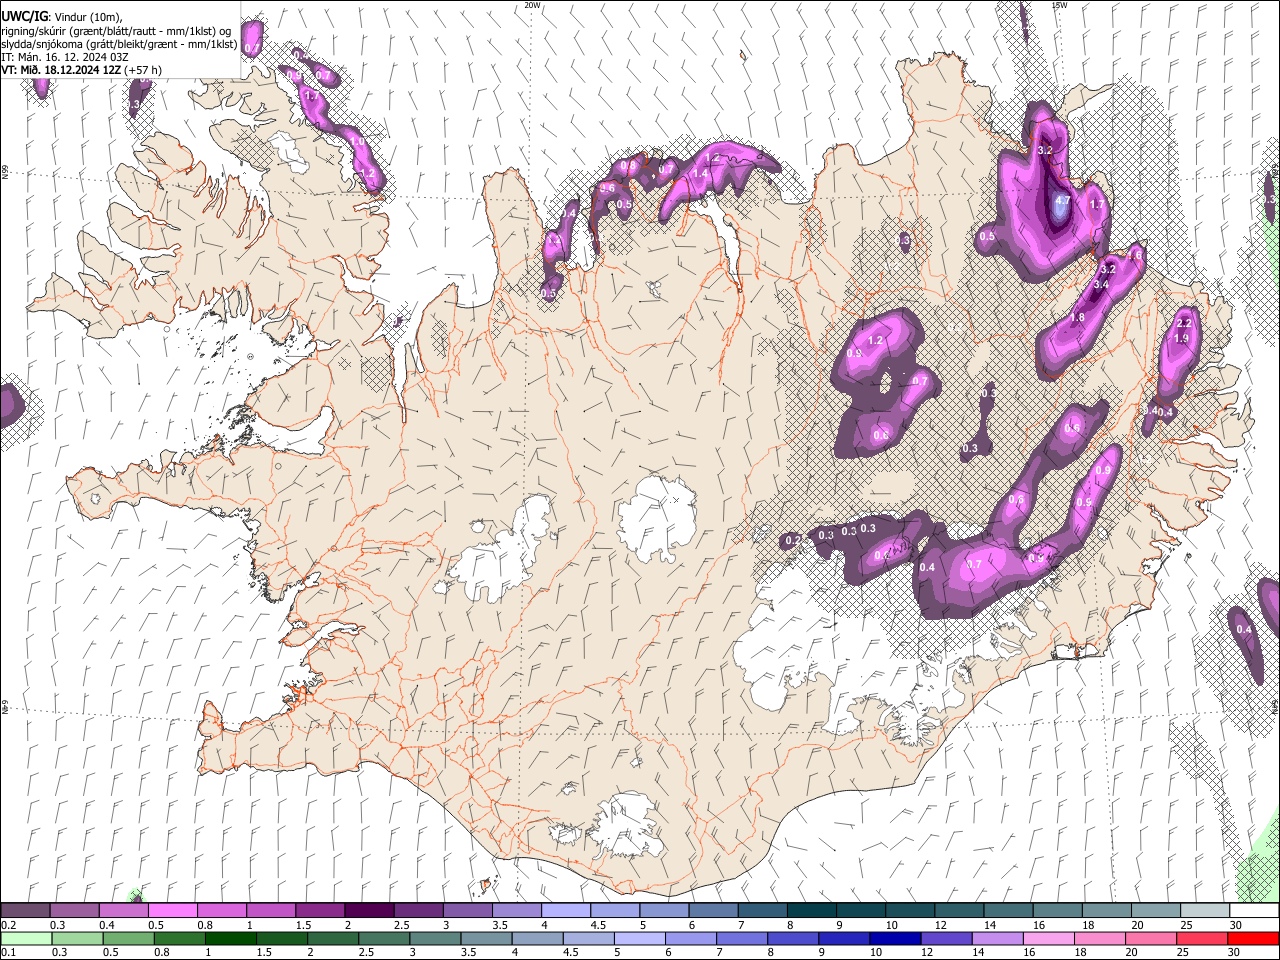
Task: Click the 2.2 precipitation value in the east
Action: coord(1185,324)
